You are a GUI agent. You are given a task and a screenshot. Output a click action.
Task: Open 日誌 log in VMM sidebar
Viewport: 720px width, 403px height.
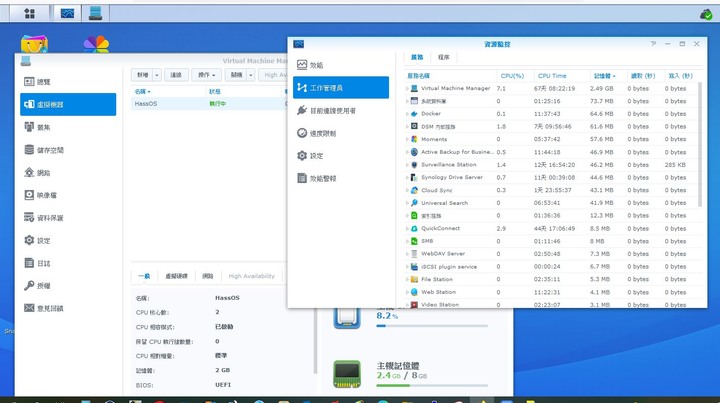pos(68,263)
